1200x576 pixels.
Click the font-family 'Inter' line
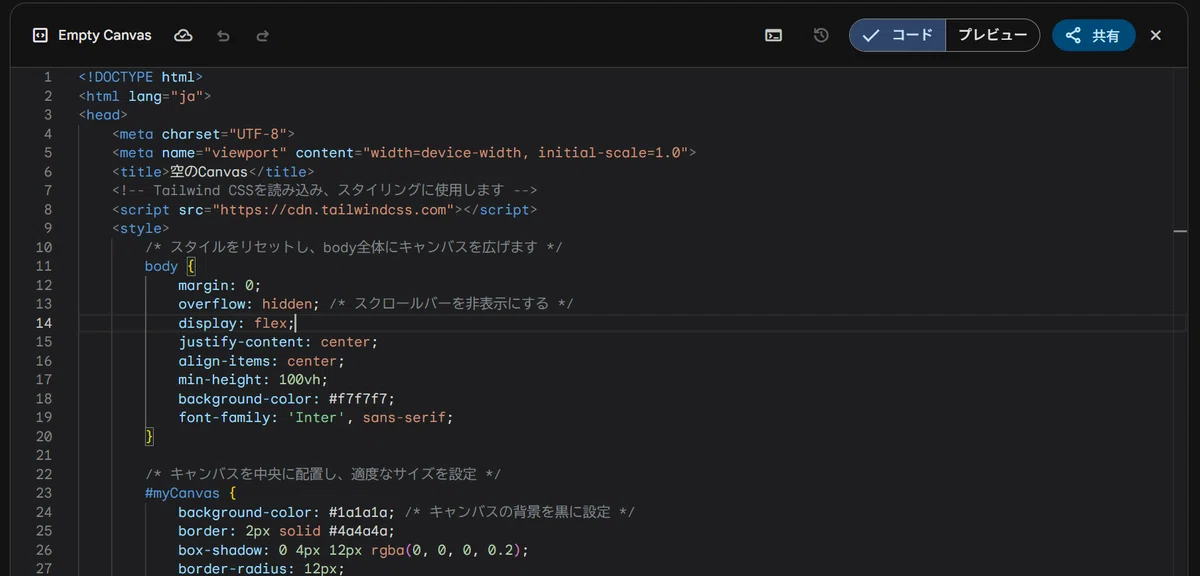pyautogui.click(x=315, y=418)
